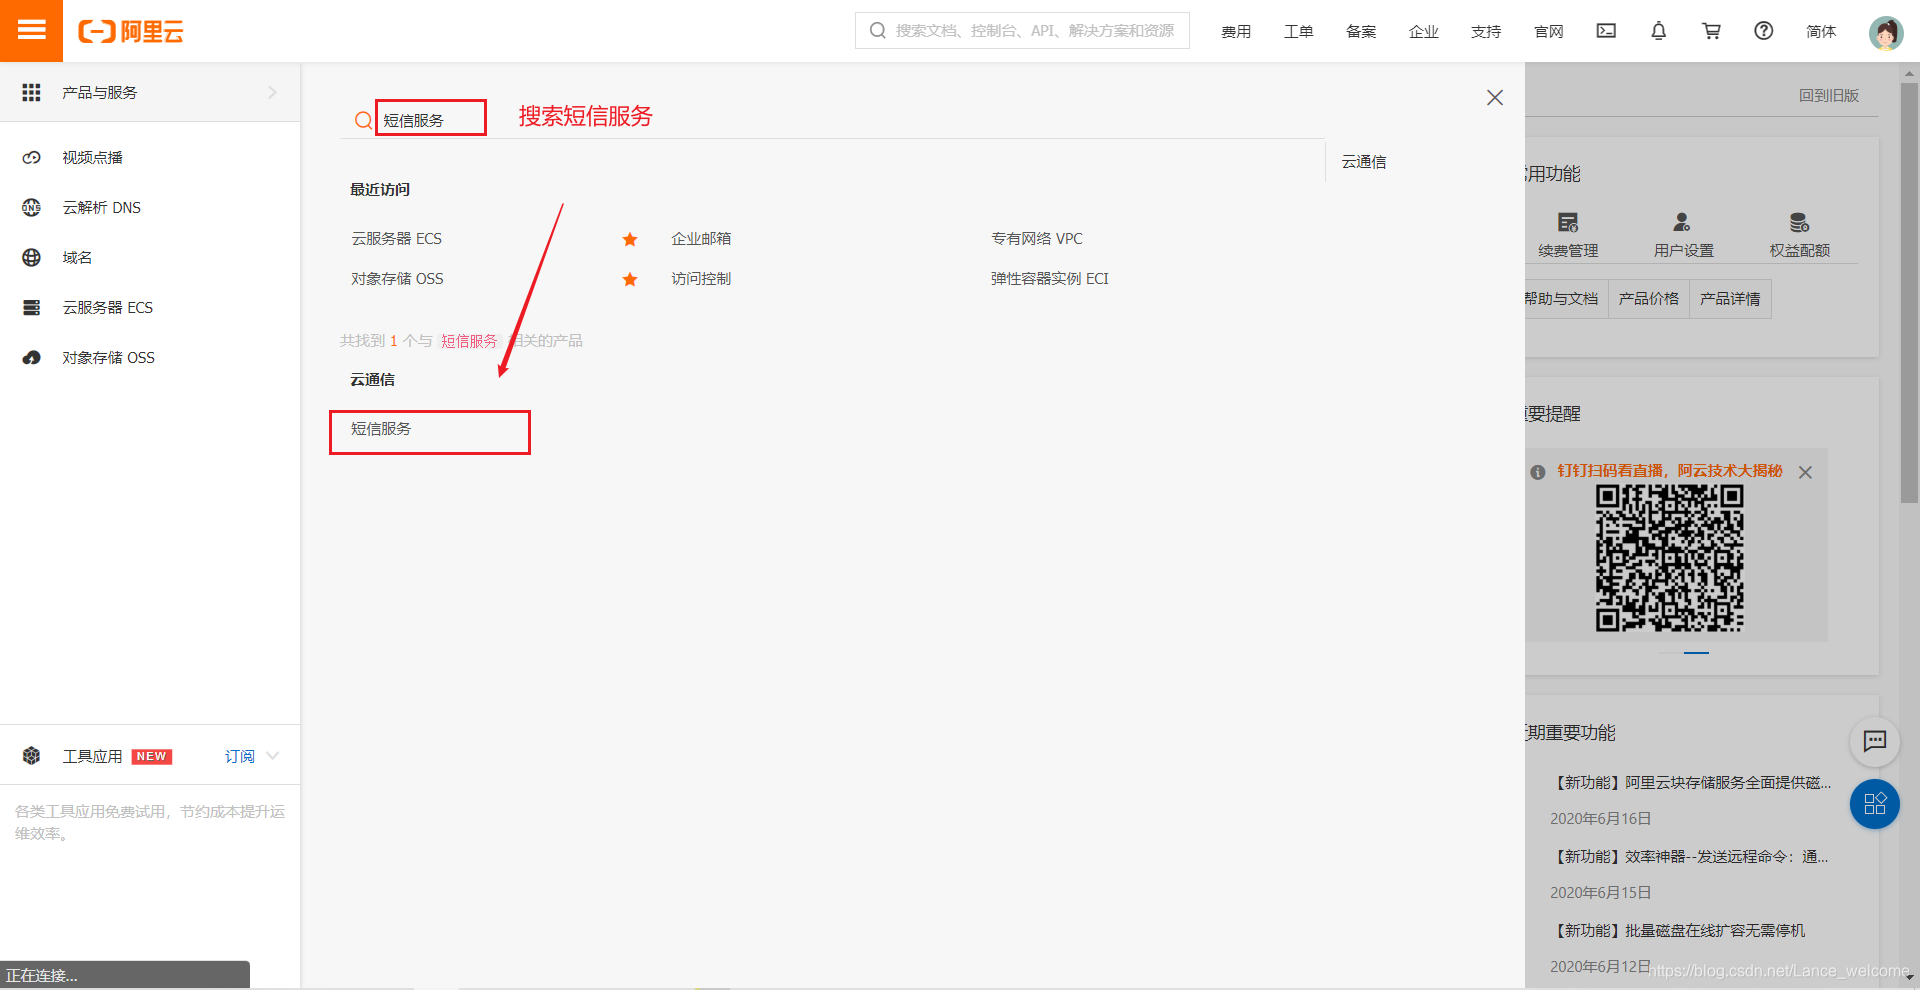Screen dimensions: 1920x990
Task: Expand the 产品与服务 chevron
Action: click(x=272, y=92)
